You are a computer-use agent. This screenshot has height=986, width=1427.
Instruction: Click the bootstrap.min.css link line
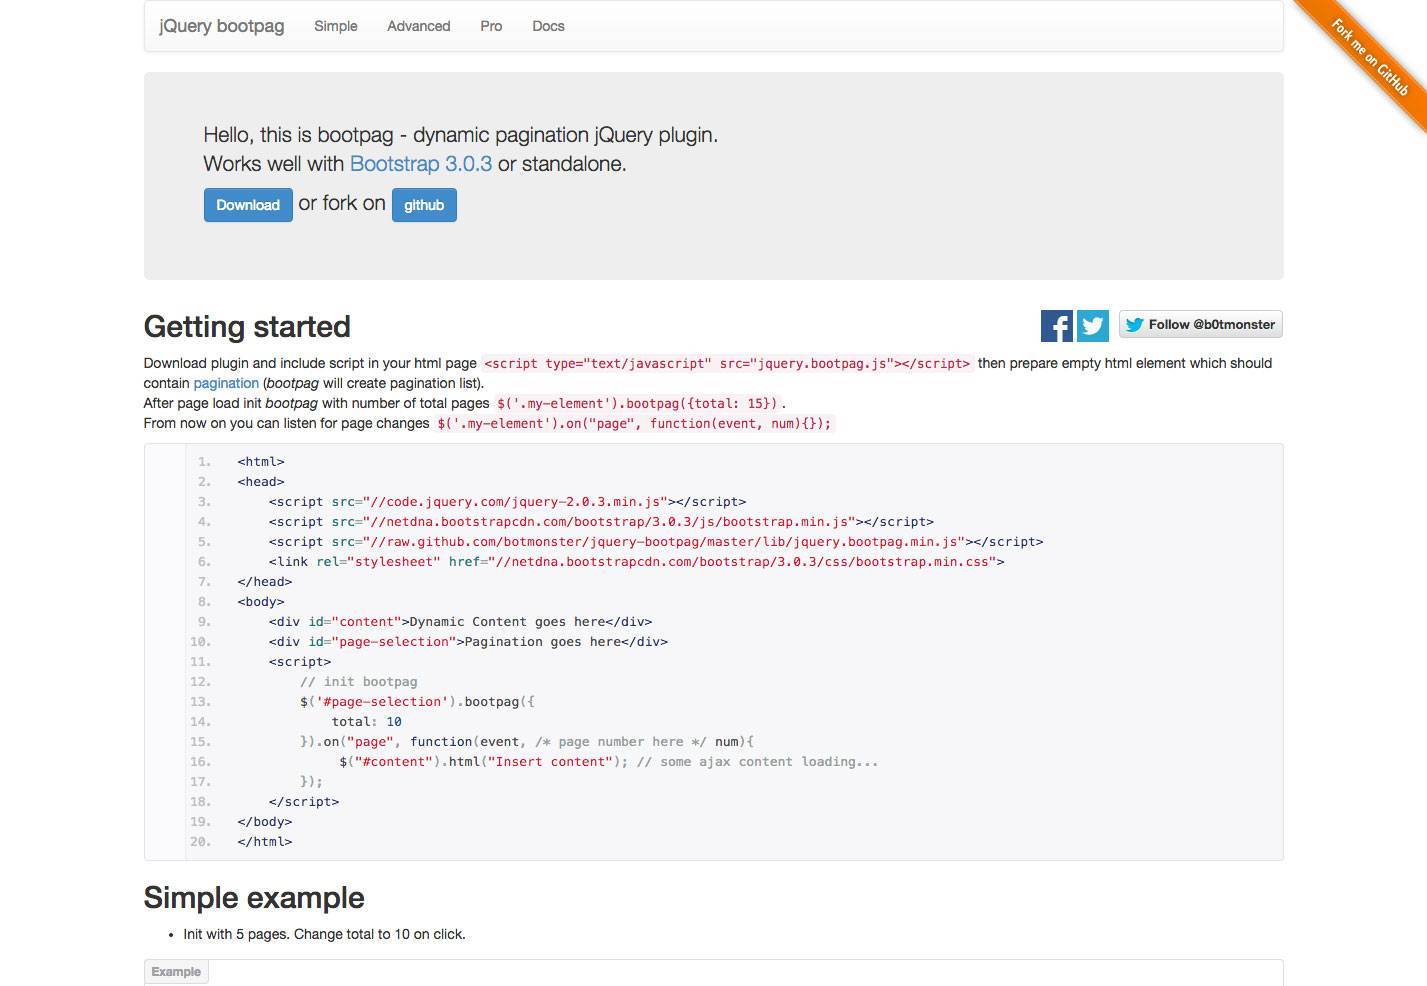[637, 562]
